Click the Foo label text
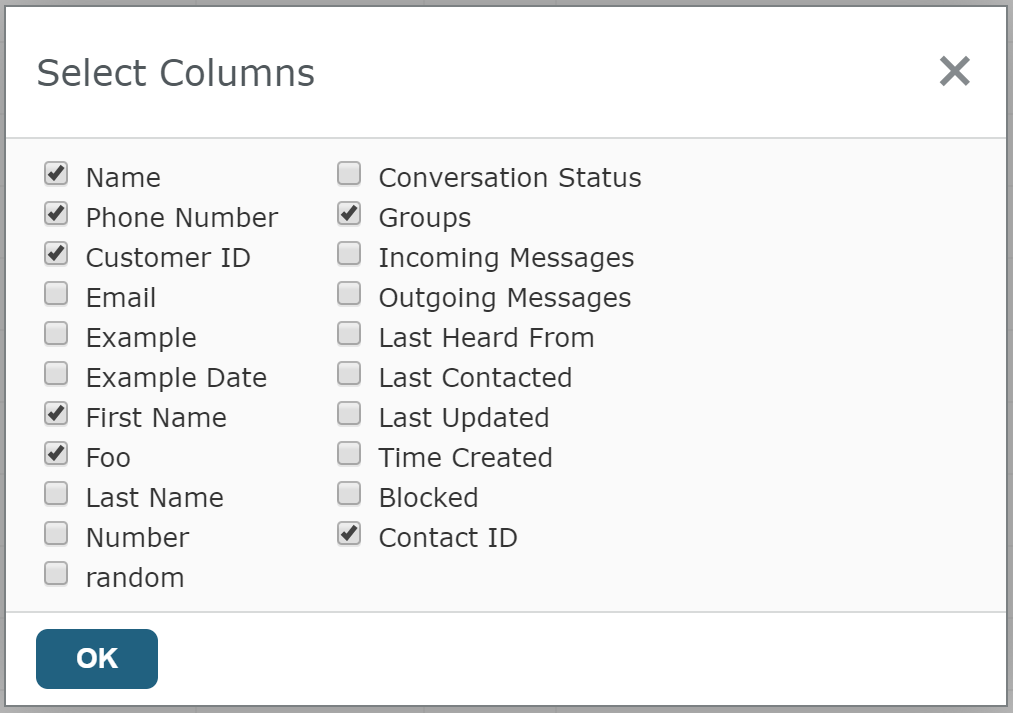The height and width of the screenshot is (713, 1013). coord(109,458)
